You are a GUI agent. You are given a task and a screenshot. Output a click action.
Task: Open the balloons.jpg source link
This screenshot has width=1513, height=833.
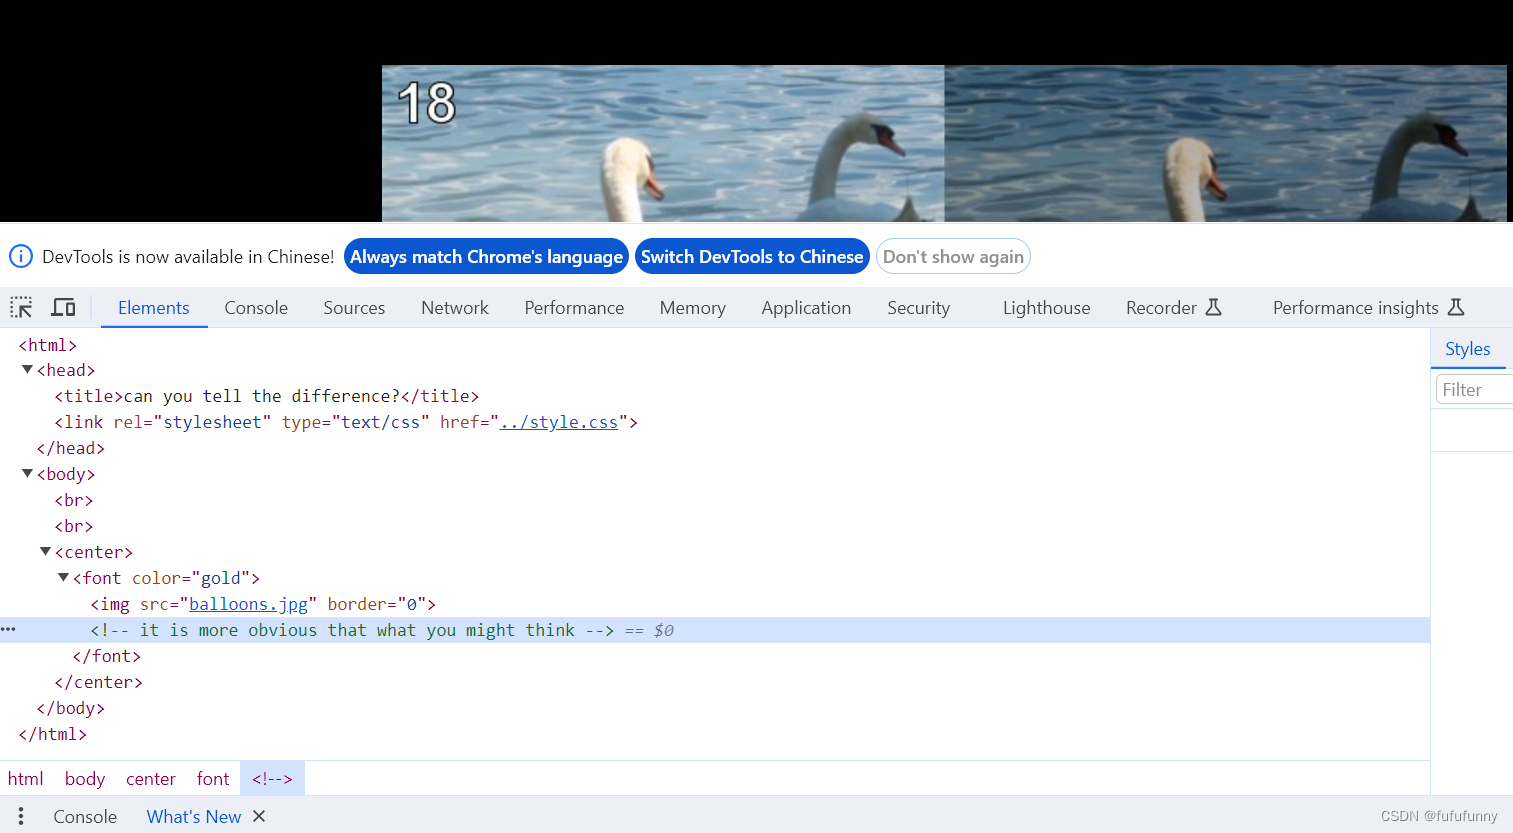coord(248,604)
